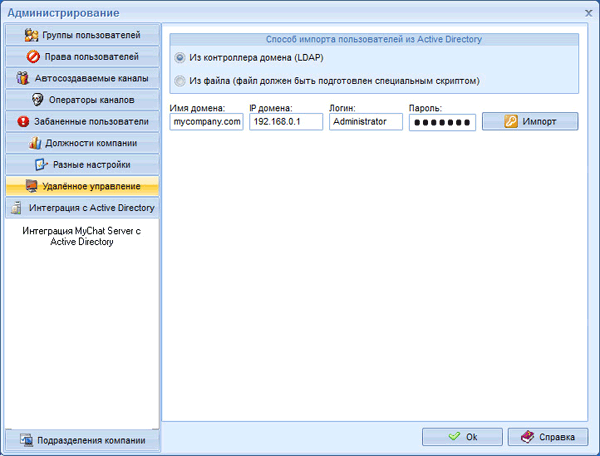The width and height of the screenshot is (600, 456).
Task: Close the Администрирование window
Action: 589,13
